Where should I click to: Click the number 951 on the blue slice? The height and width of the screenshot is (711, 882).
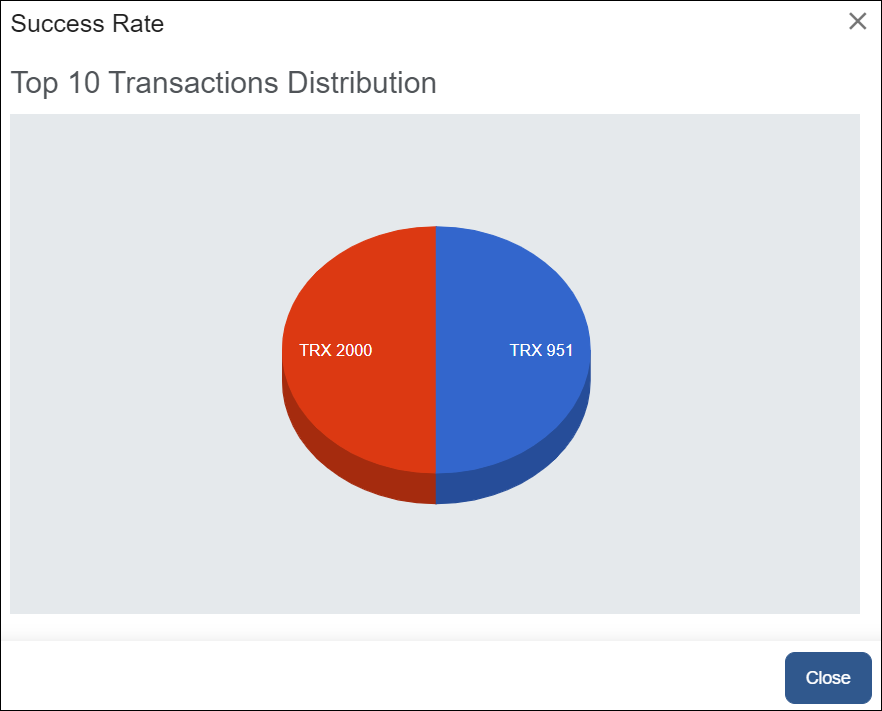point(559,351)
